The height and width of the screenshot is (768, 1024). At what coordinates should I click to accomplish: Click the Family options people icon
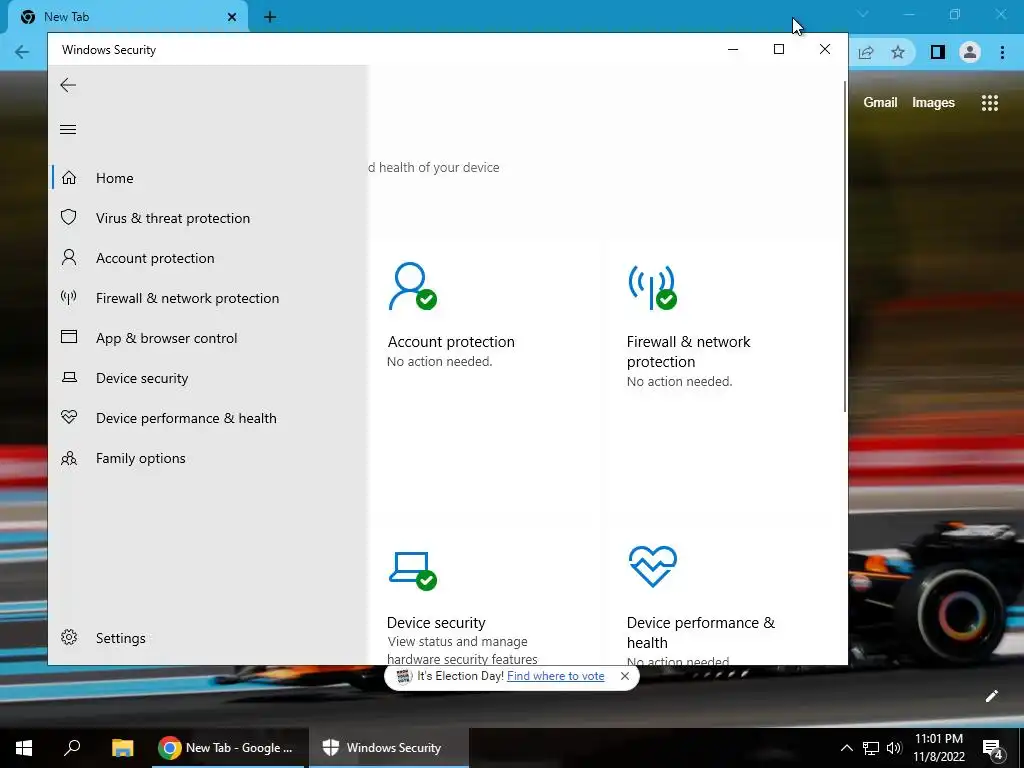(x=69, y=458)
